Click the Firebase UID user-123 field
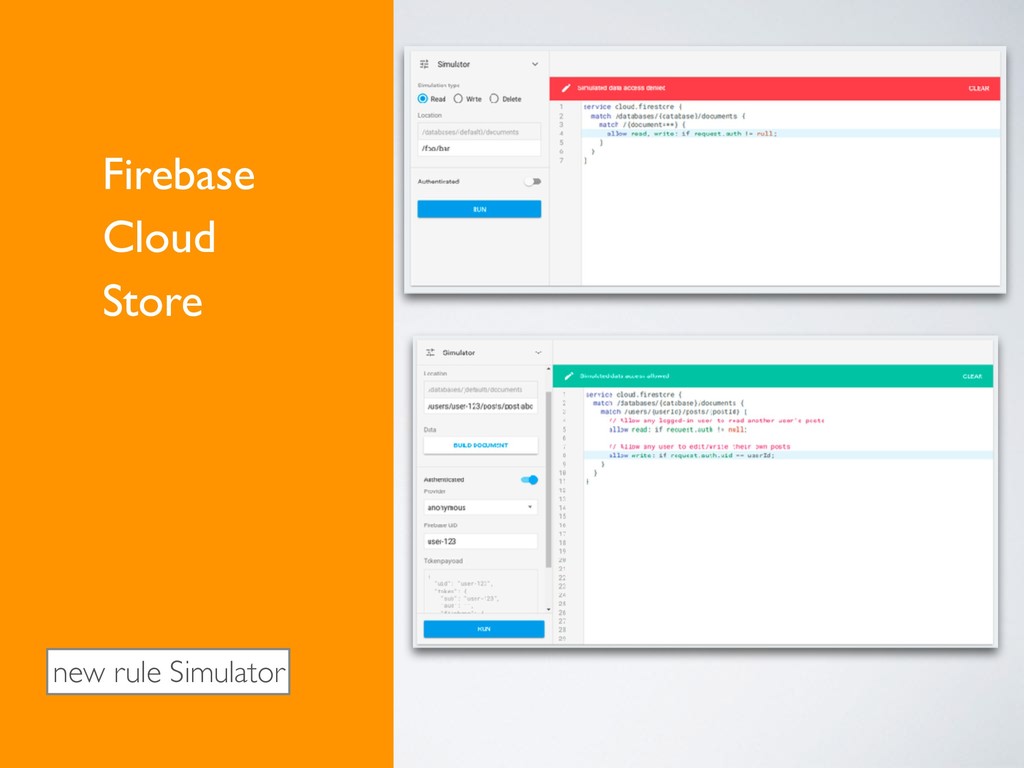The image size is (1024, 768). click(481, 541)
